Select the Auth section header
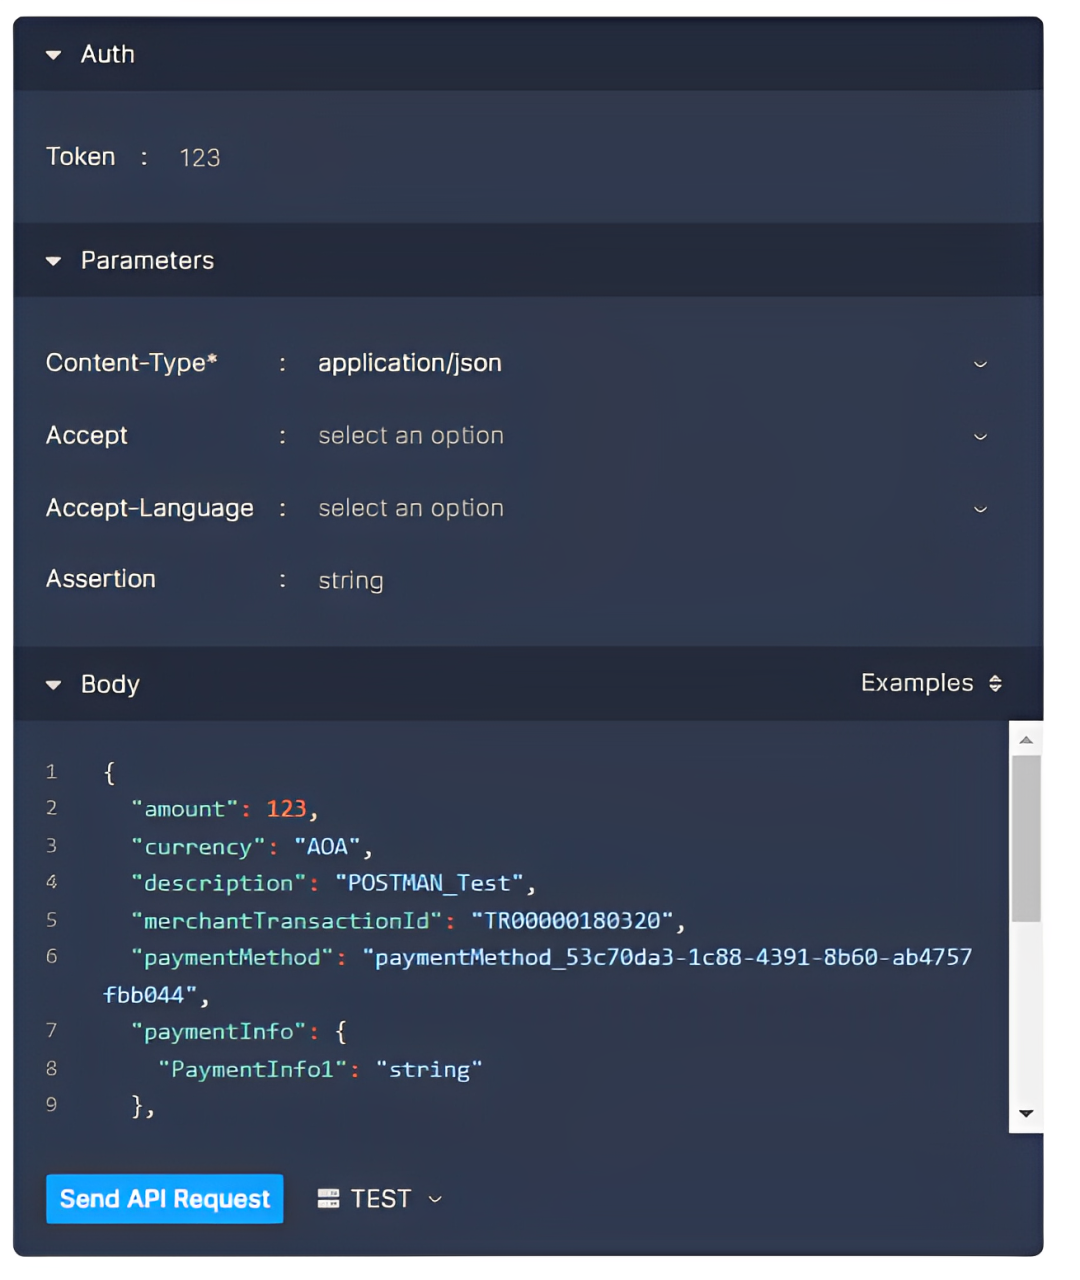This screenshot has height=1280, width=1080. point(528,54)
